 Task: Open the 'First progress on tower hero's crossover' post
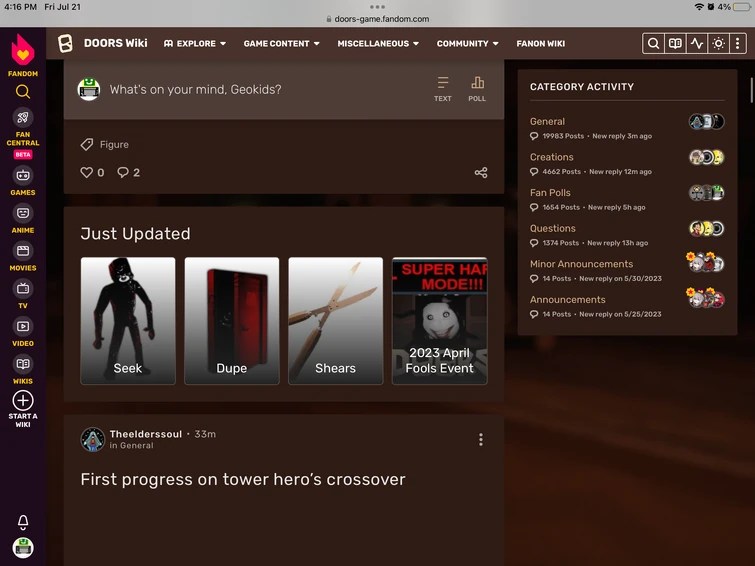click(243, 479)
